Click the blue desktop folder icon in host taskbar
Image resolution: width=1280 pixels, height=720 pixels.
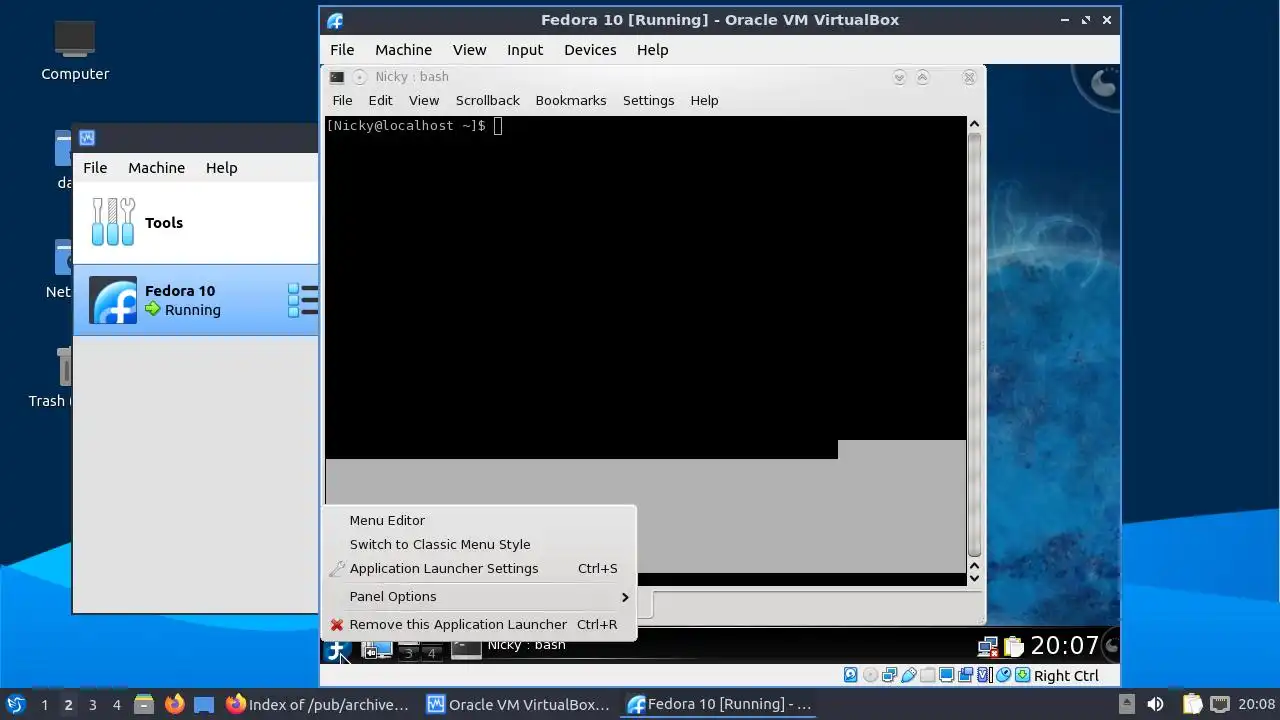click(x=204, y=704)
